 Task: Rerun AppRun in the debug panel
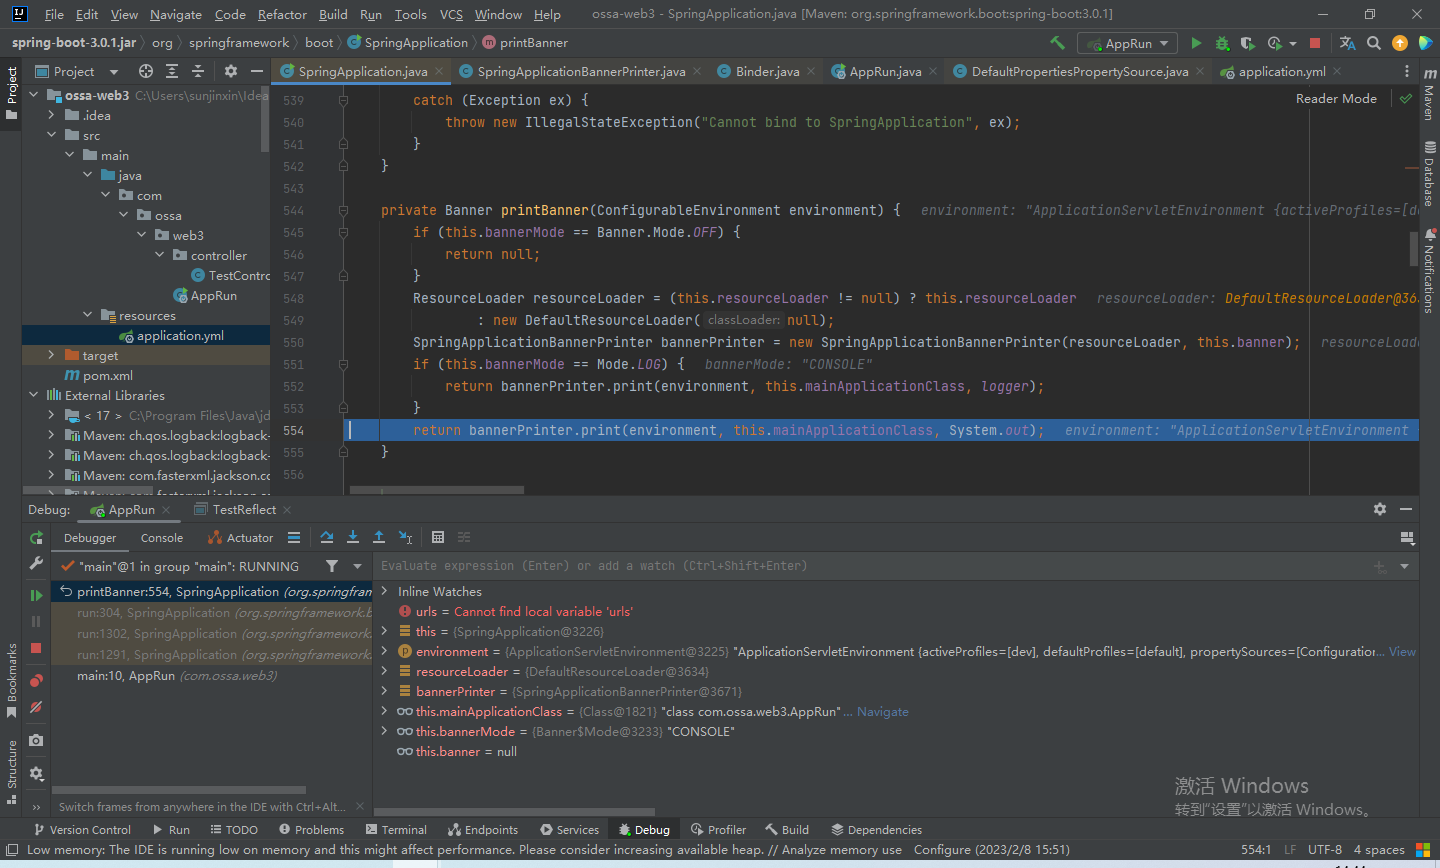pyautogui.click(x=36, y=538)
